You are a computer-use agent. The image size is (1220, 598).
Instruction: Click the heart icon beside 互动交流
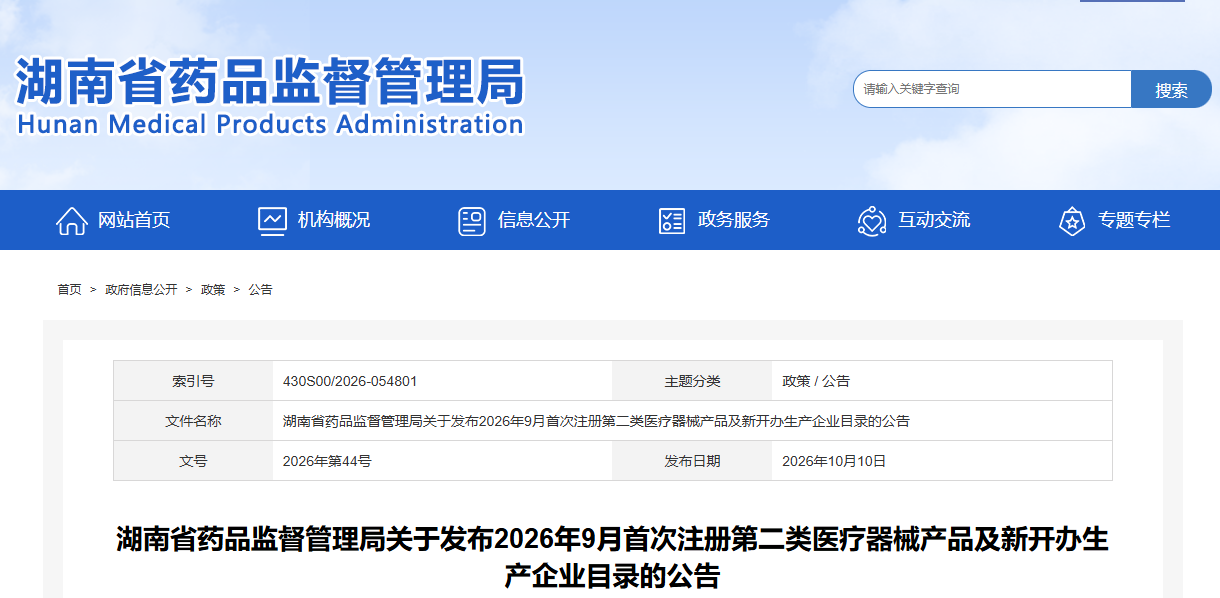[872, 221]
